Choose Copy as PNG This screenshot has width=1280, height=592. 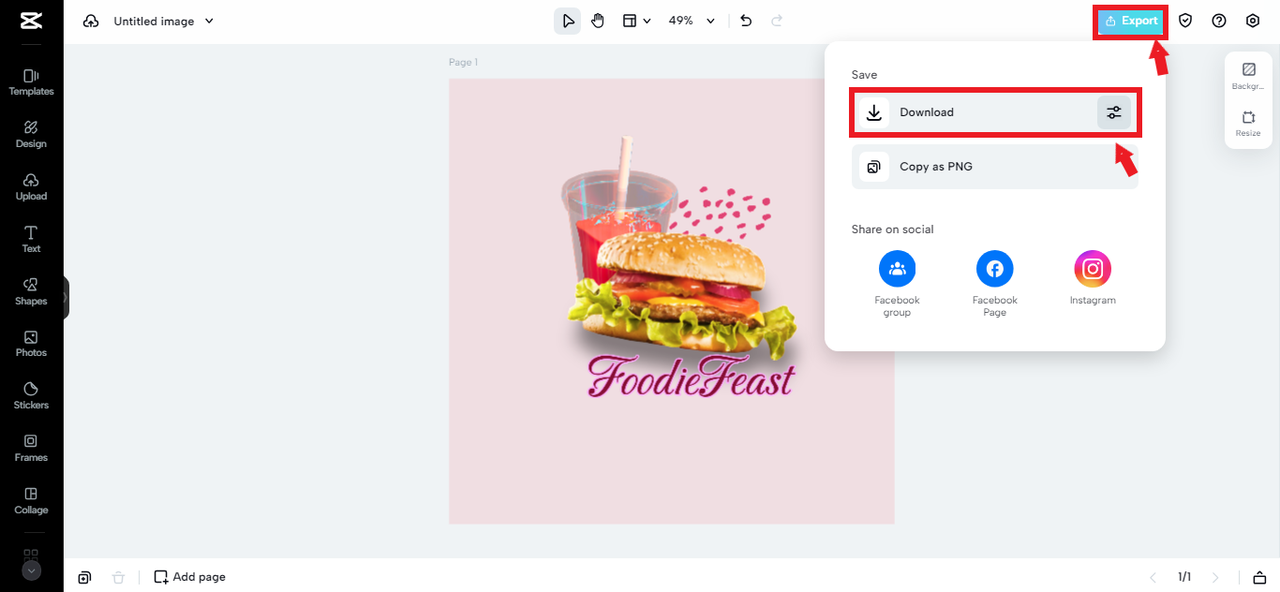(x=995, y=167)
